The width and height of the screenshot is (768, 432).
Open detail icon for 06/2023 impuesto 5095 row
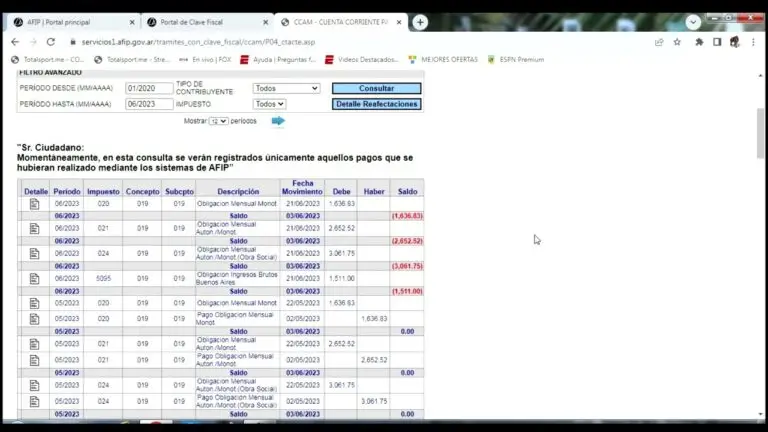coord(34,278)
